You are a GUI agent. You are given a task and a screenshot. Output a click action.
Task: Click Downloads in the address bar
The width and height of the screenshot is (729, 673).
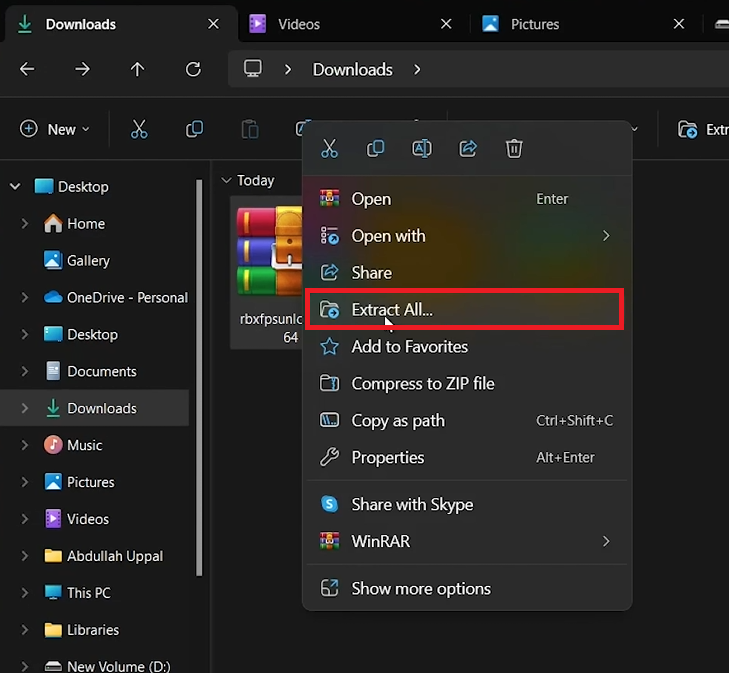352,69
